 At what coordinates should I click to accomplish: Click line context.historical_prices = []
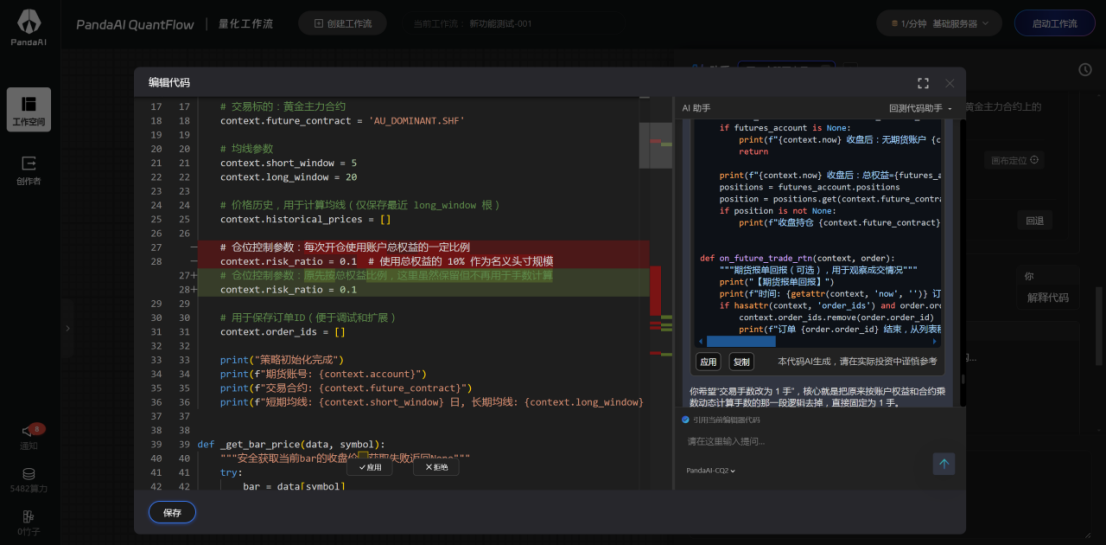(x=305, y=219)
